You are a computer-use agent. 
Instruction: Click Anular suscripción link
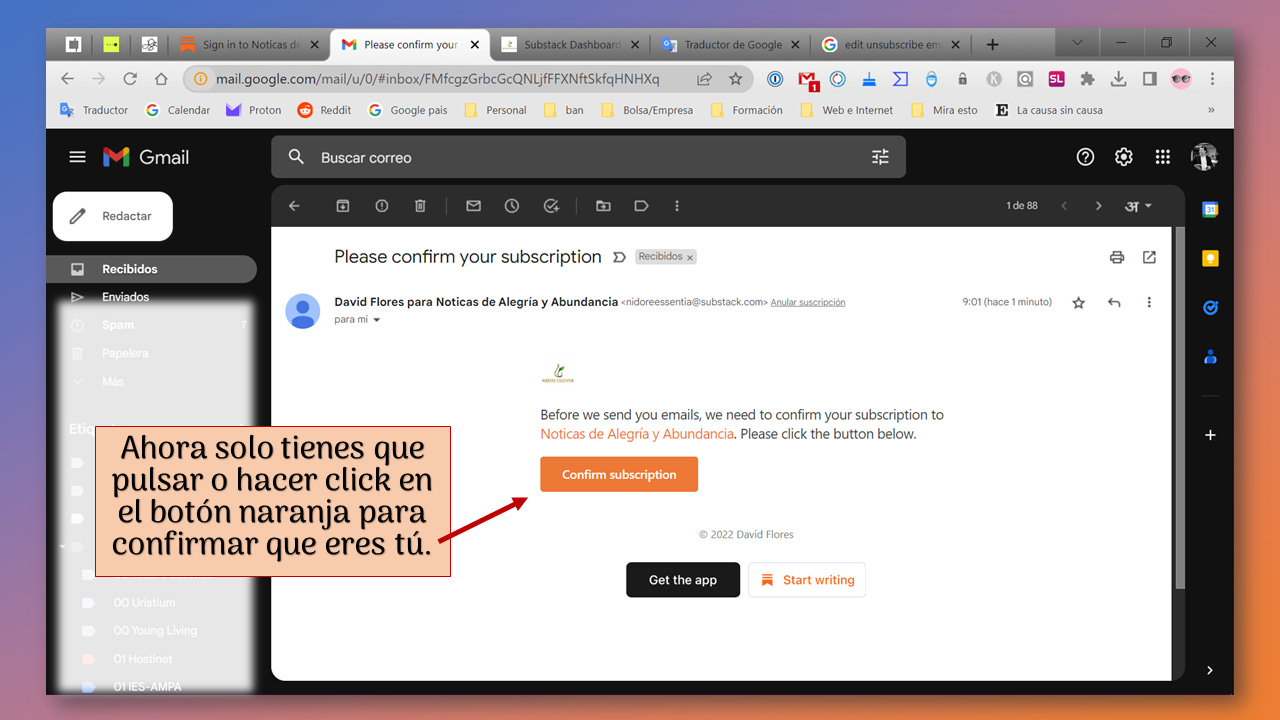pos(808,302)
